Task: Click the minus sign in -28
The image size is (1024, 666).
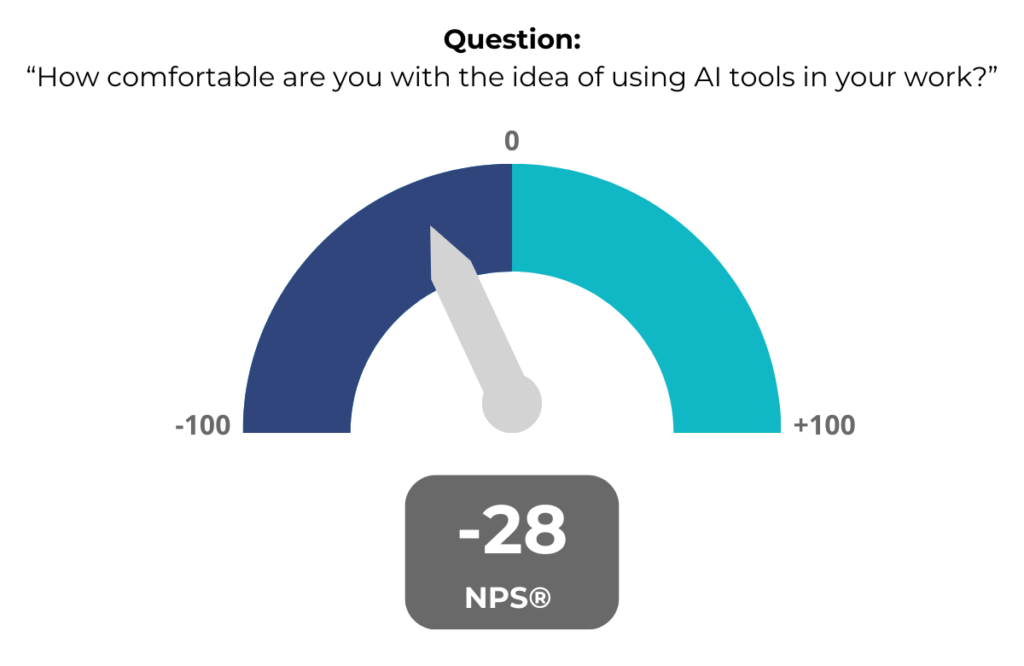Action: coord(469,534)
